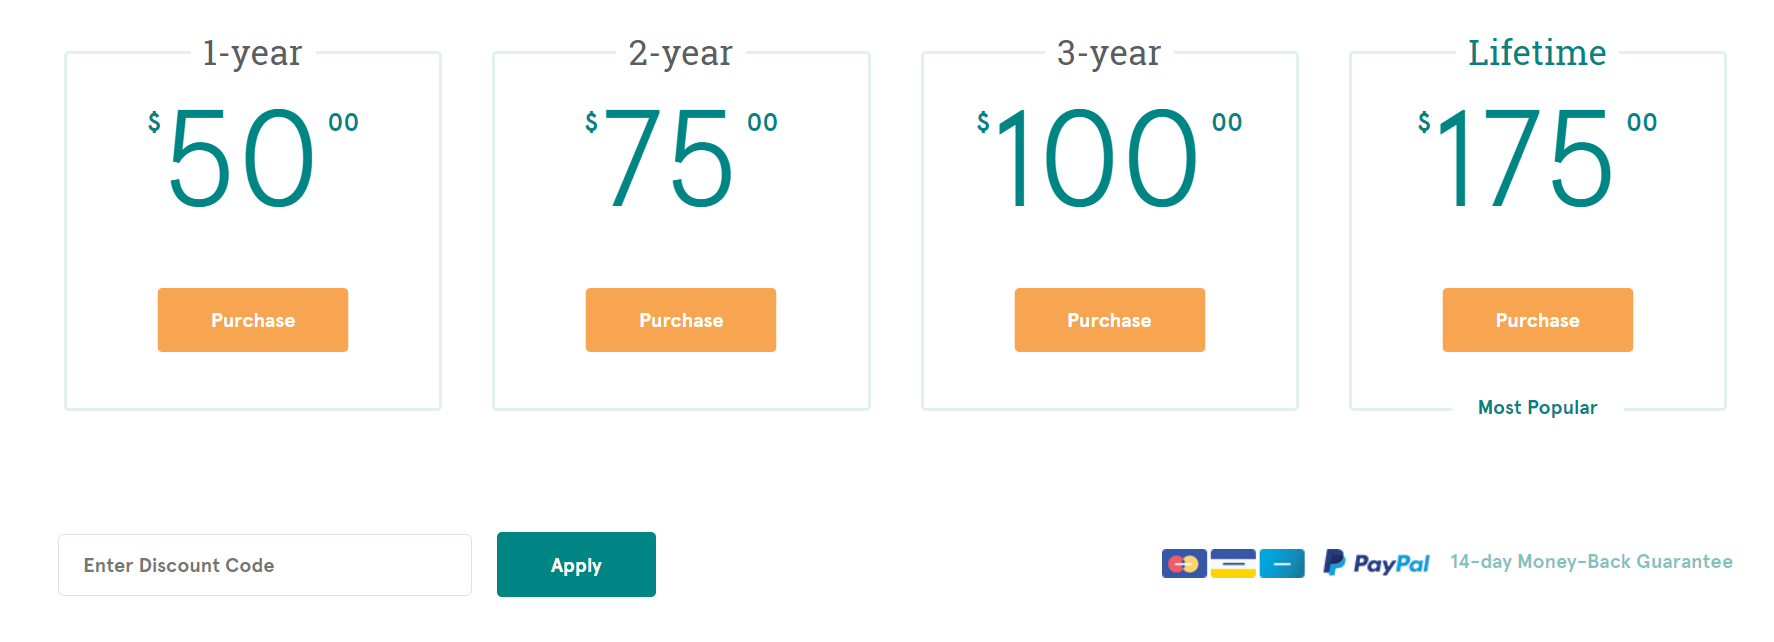Click the PayPal logo
This screenshot has height=642, width=1774.
pyautogui.click(x=1376, y=563)
